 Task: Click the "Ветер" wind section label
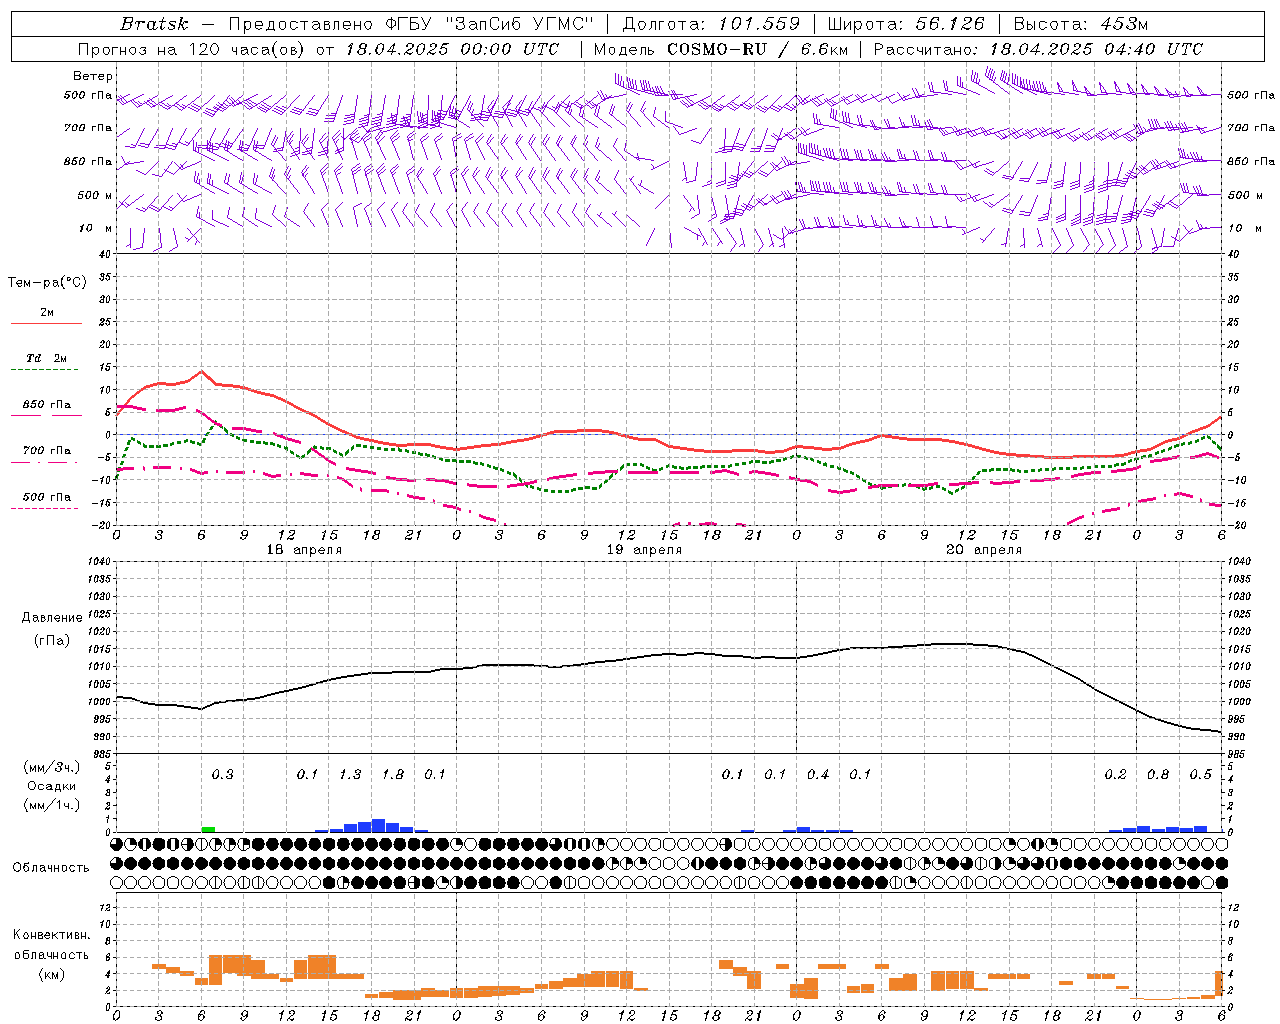tap(93, 76)
